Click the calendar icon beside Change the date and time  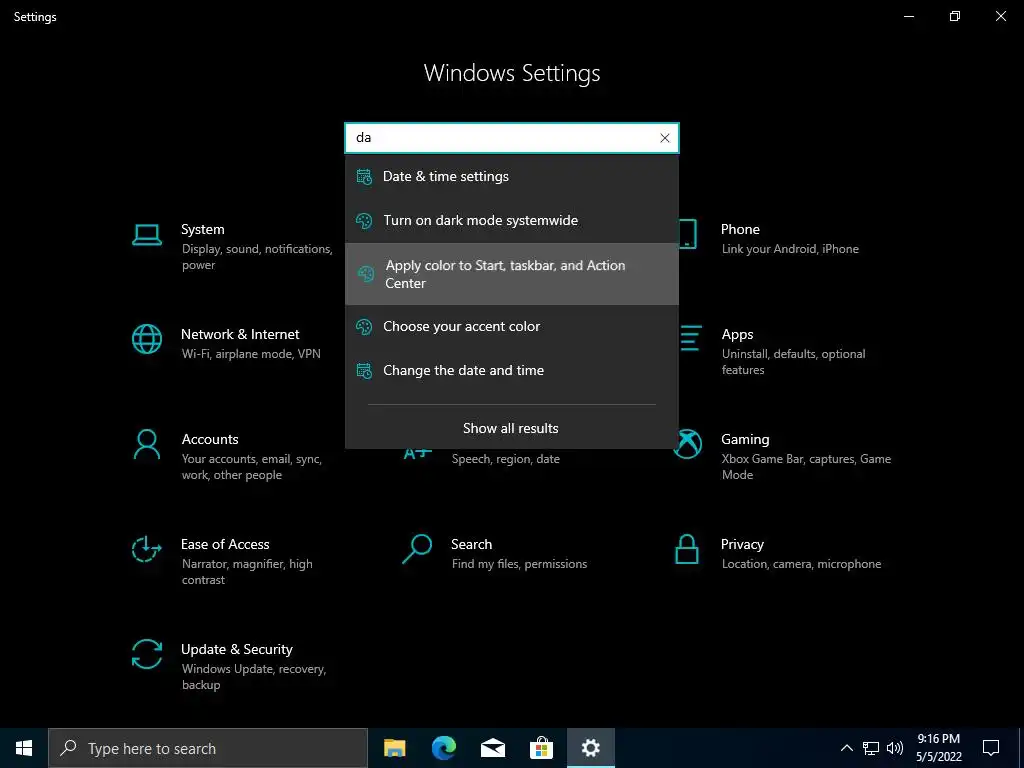(x=364, y=370)
